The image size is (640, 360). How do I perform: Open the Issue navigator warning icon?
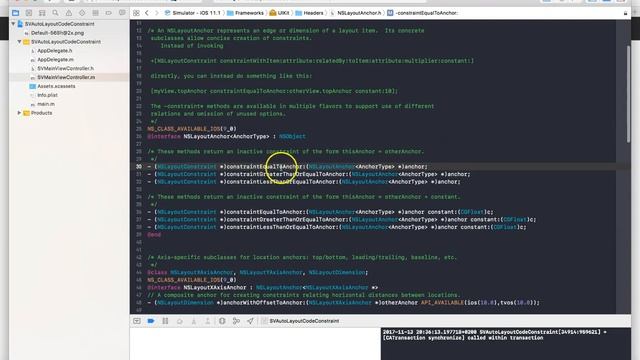coord(69,13)
